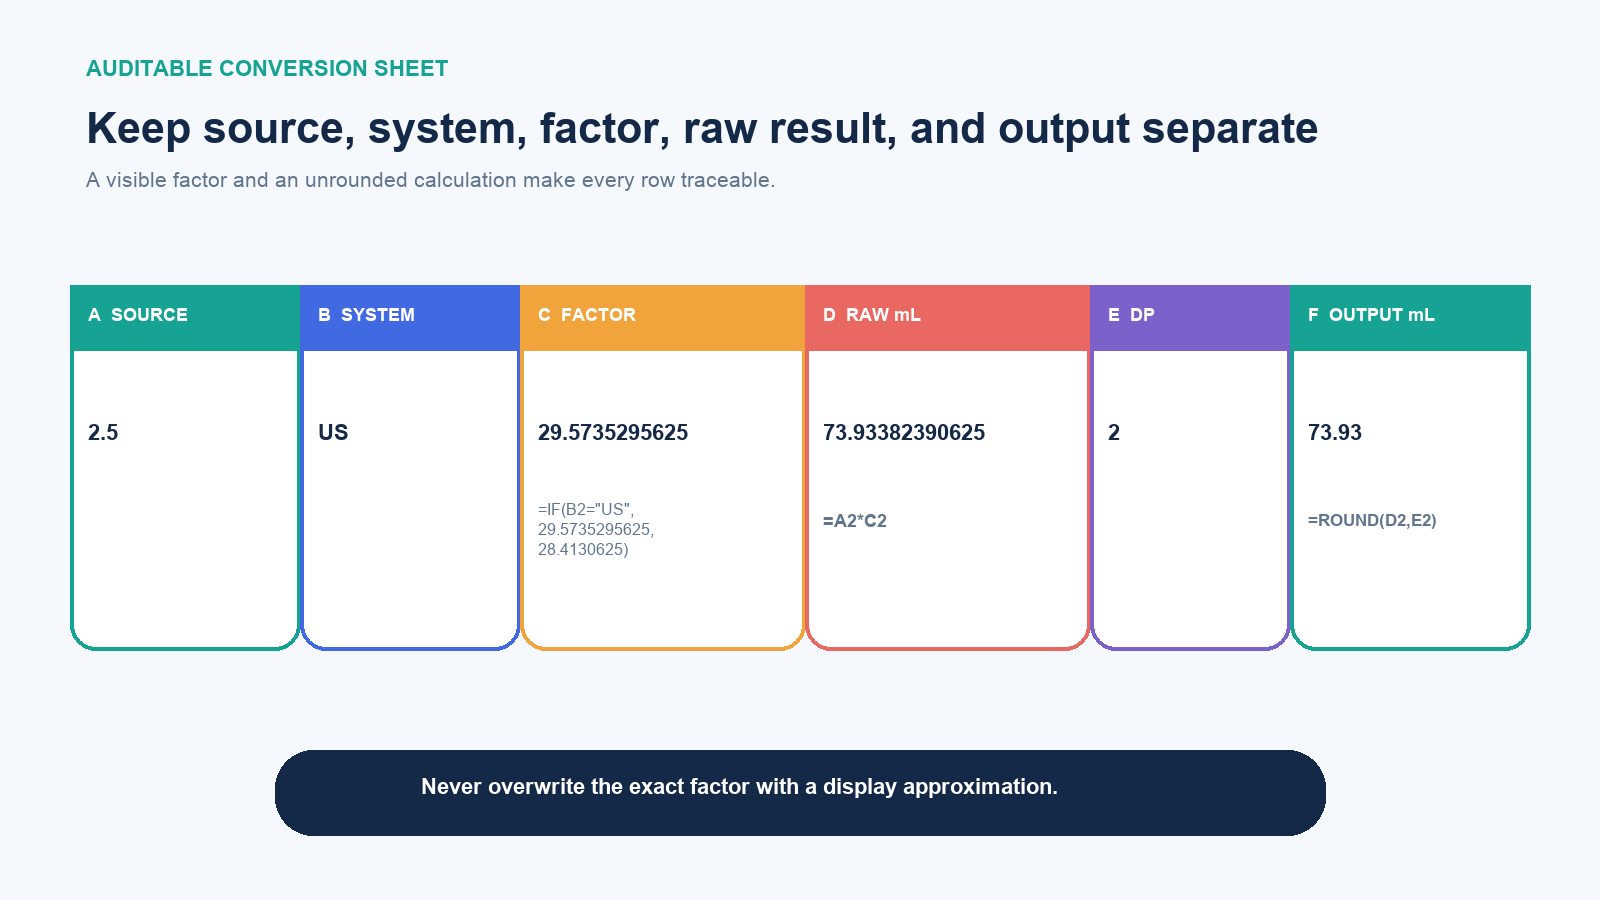
Task: Click the source value 2.5
Action: (x=103, y=433)
